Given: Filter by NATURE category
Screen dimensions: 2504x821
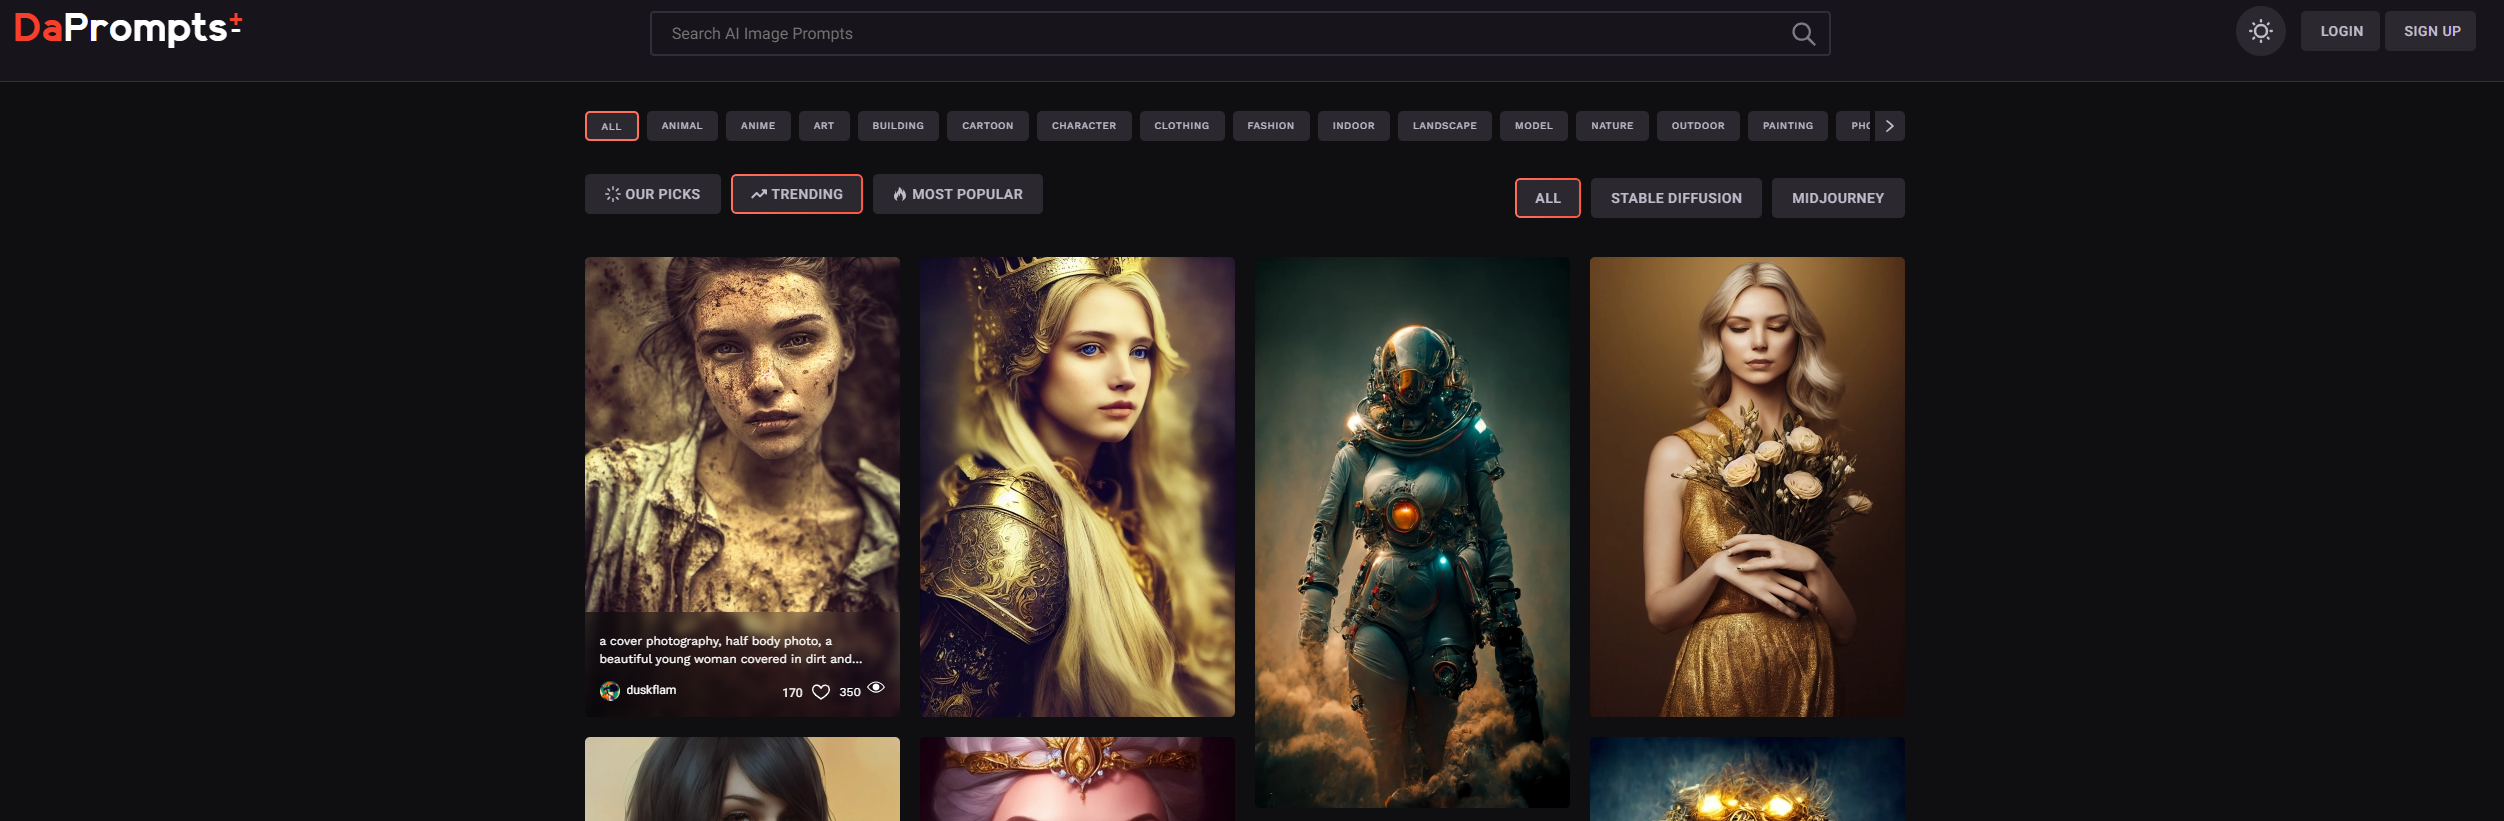Looking at the screenshot, I should click(1613, 126).
